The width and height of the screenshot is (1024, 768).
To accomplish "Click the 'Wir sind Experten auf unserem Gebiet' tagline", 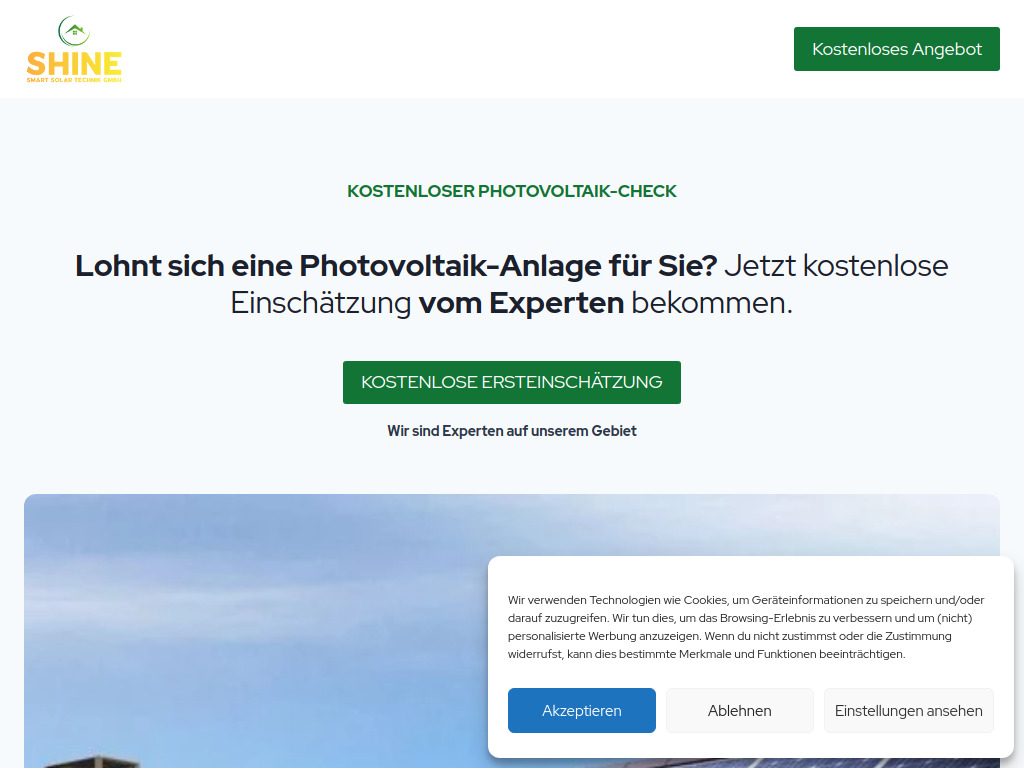I will click(512, 430).
